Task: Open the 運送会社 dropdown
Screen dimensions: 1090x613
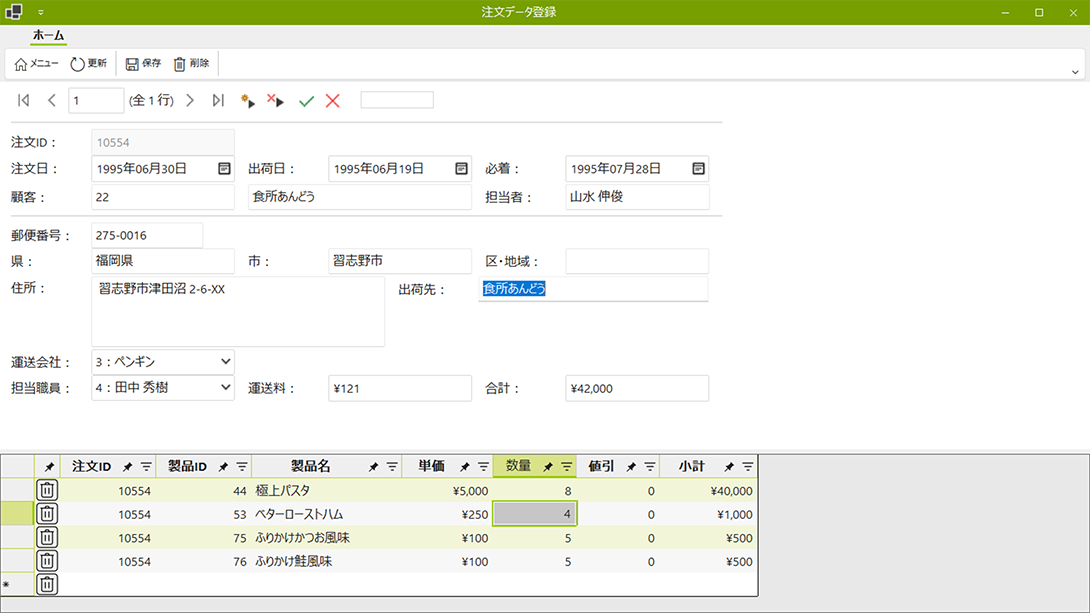Action: 225,361
